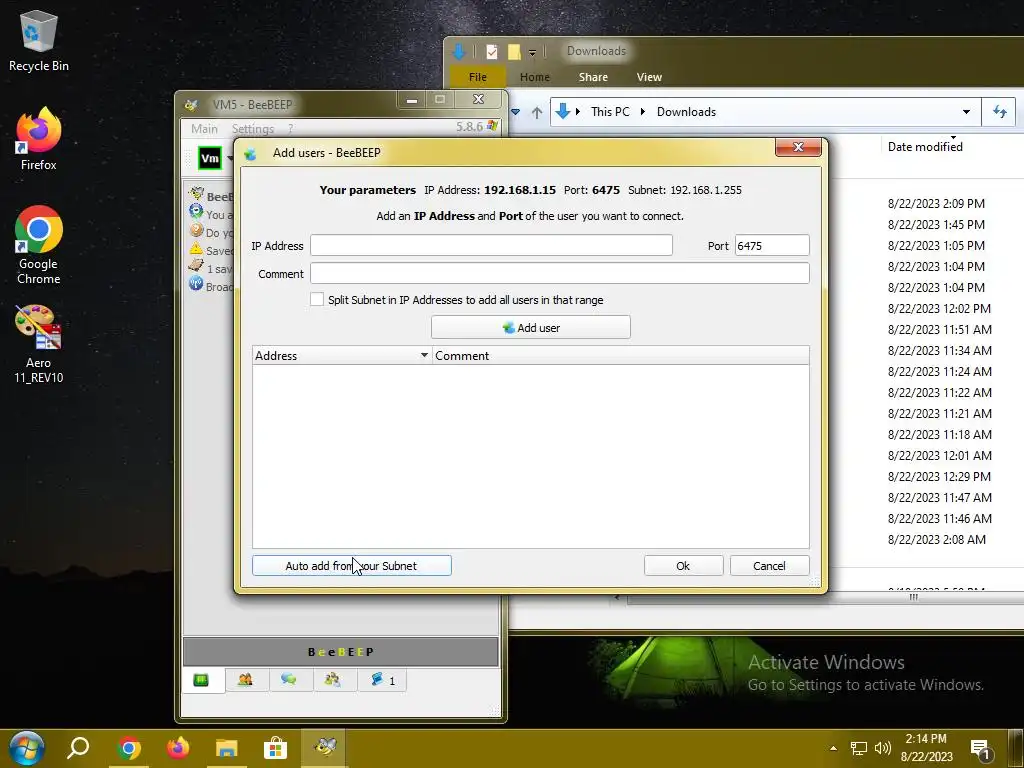Launch Firefox from desktop shortcut
Screen dimensions: 1024x768
[39, 138]
